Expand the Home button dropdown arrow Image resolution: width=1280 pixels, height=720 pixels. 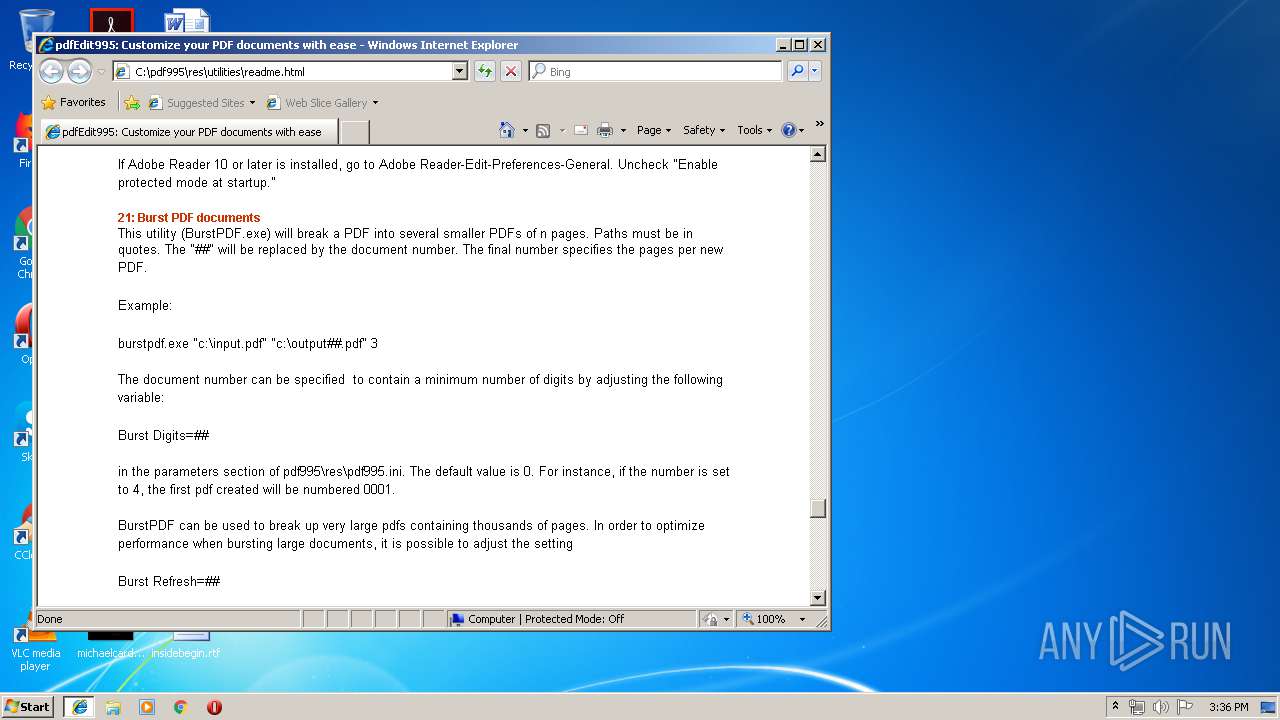(525, 130)
